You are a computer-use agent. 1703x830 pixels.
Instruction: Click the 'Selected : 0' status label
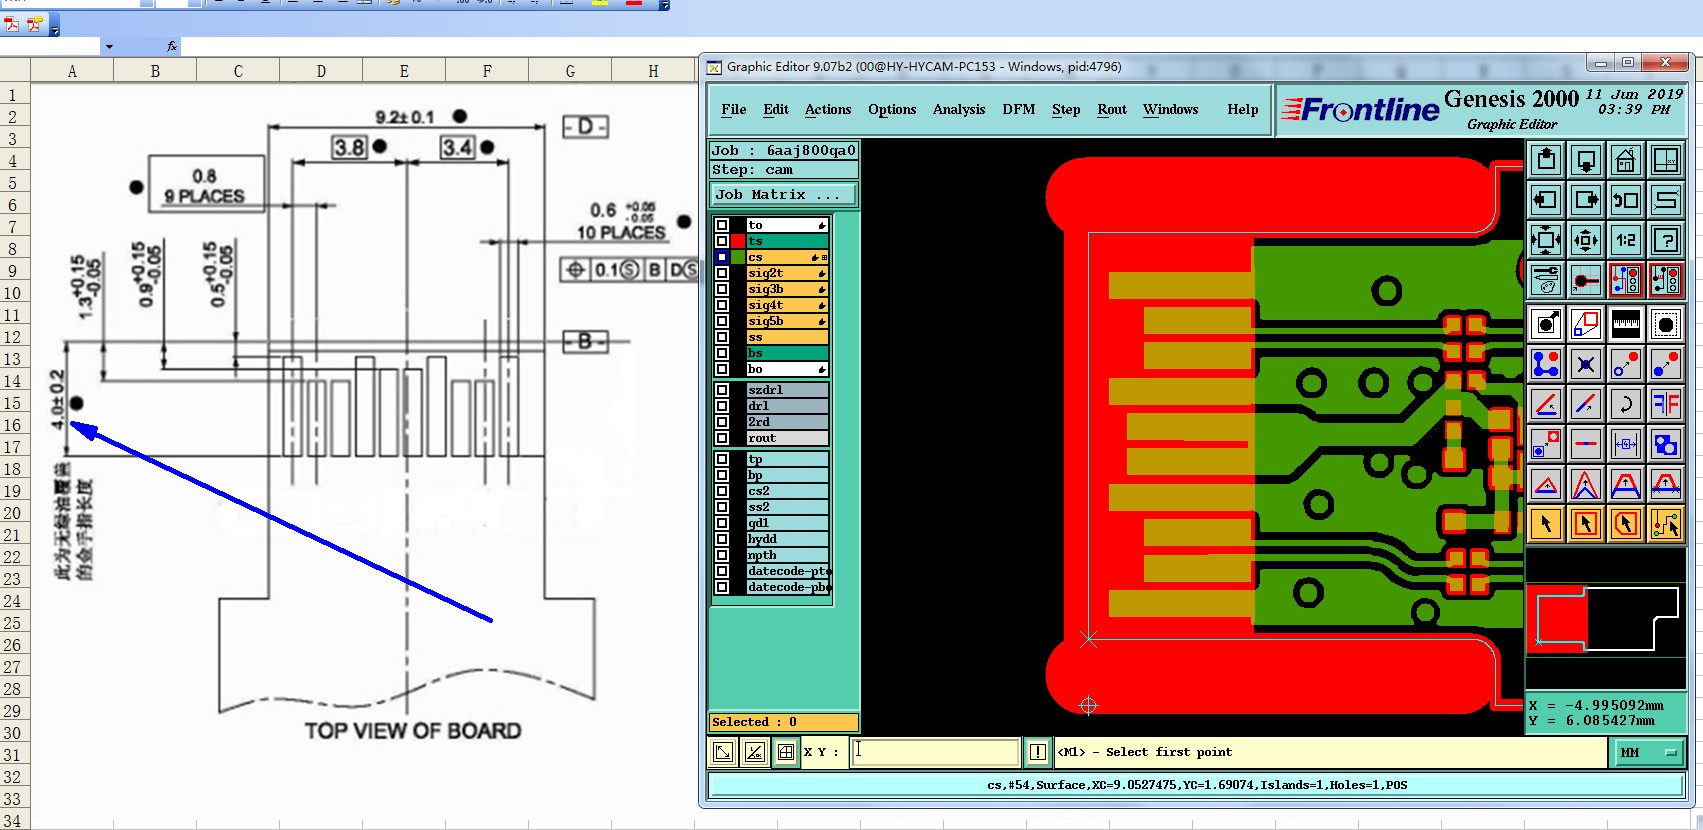click(x=784, y=722)
